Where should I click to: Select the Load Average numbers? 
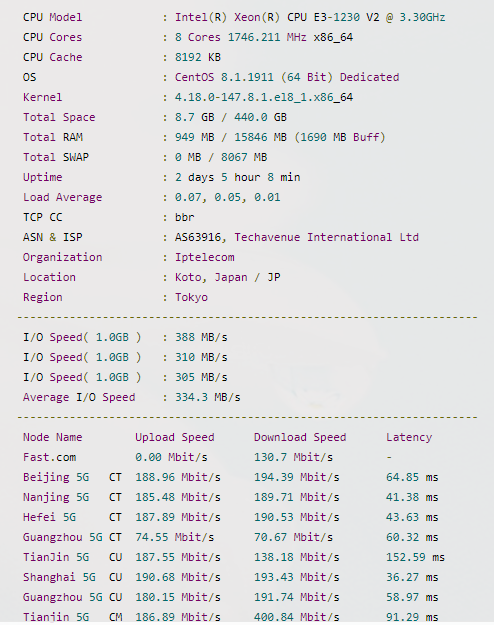(227, 197)
